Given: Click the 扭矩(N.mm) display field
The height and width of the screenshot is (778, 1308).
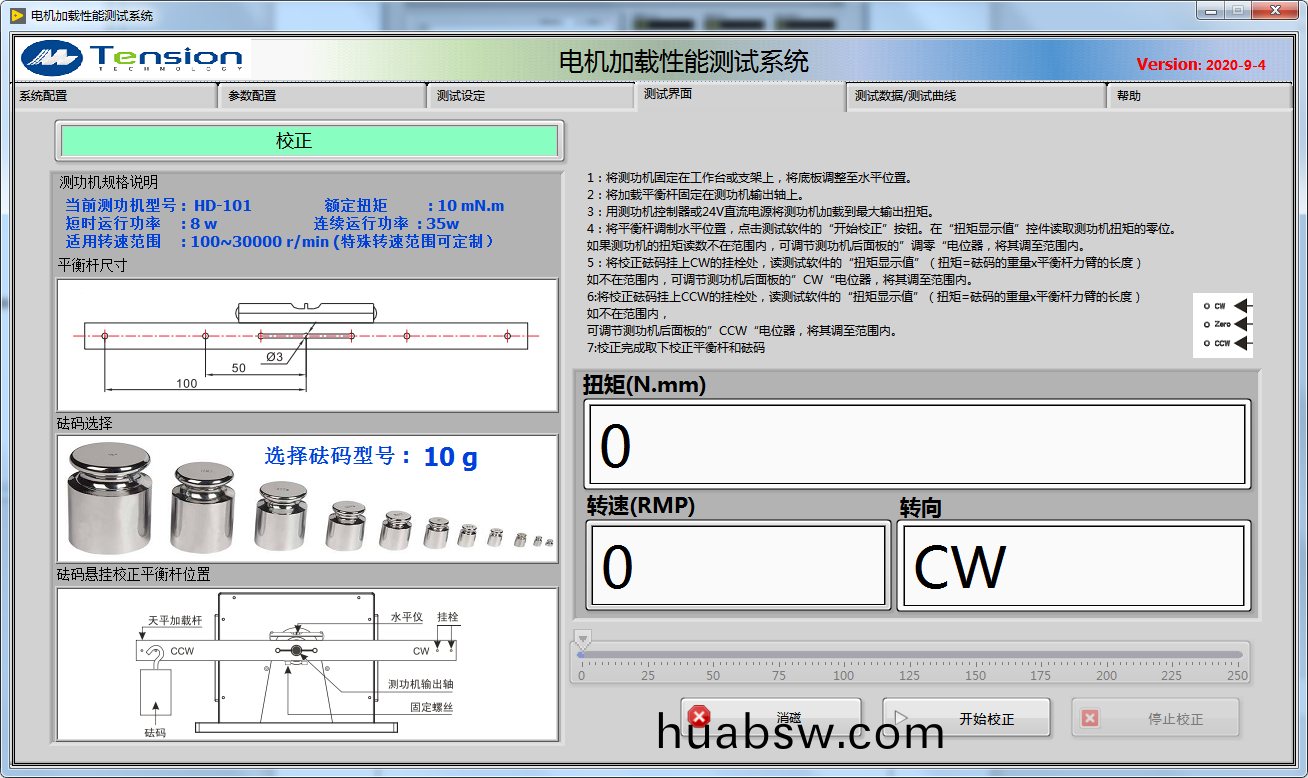Looking at the screenshot, I should point(917,446).
